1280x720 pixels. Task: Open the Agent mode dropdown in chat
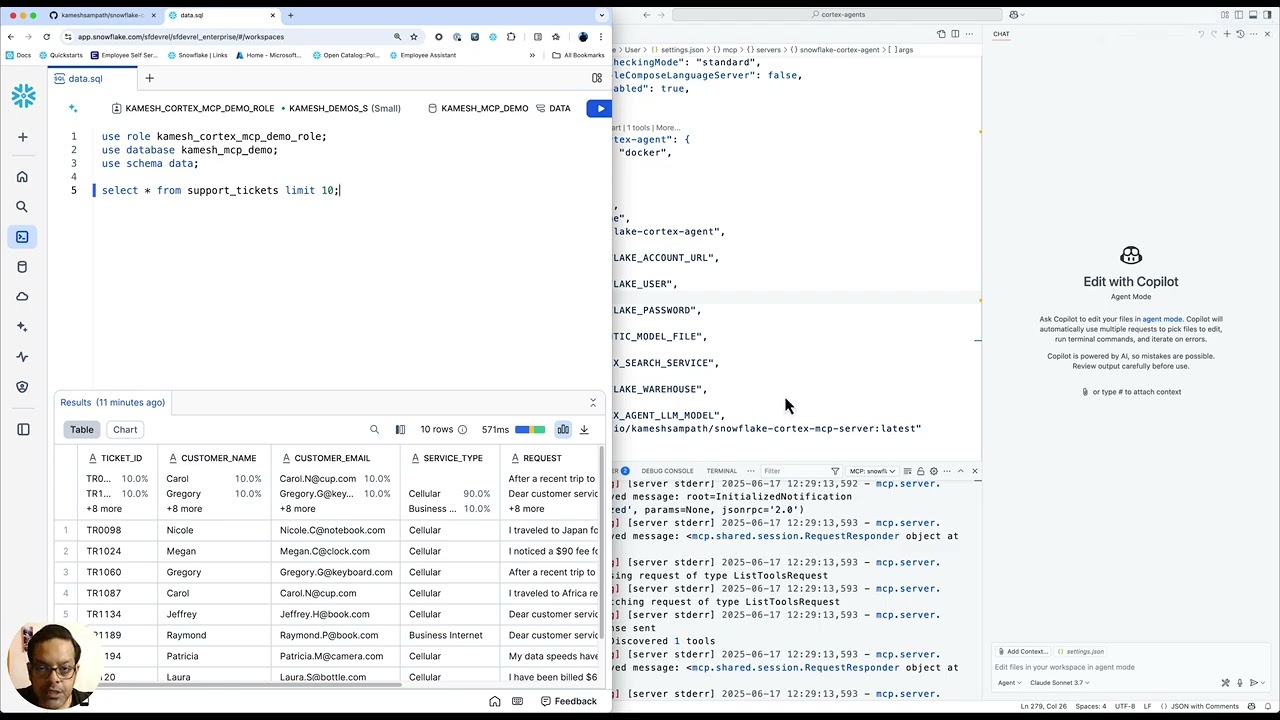[x=1009, y=683]
